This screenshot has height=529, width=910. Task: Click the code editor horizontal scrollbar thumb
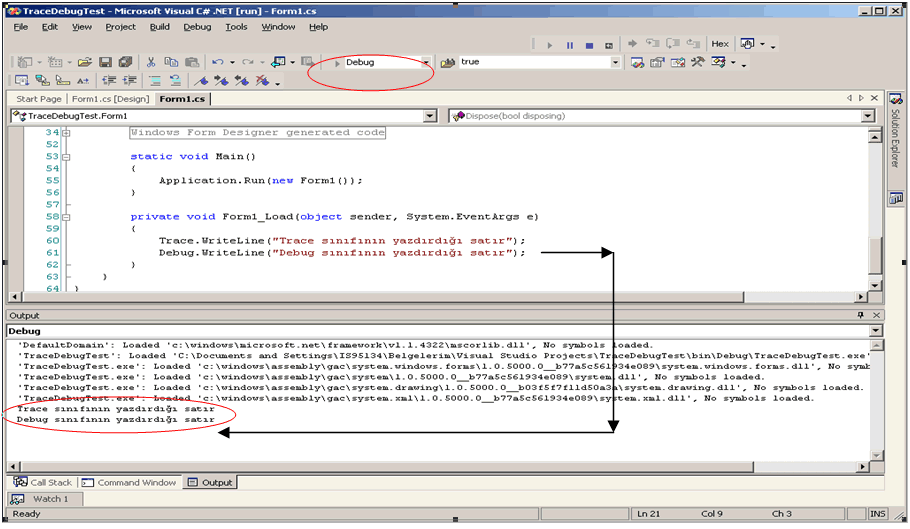383,296
